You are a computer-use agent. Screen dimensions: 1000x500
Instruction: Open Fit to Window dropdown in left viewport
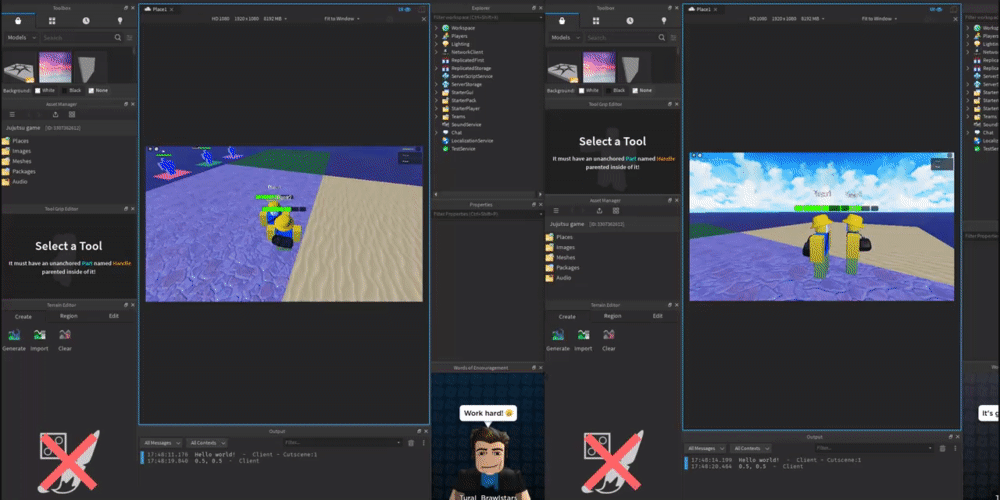pyautogui.click(x=342, y=19)
